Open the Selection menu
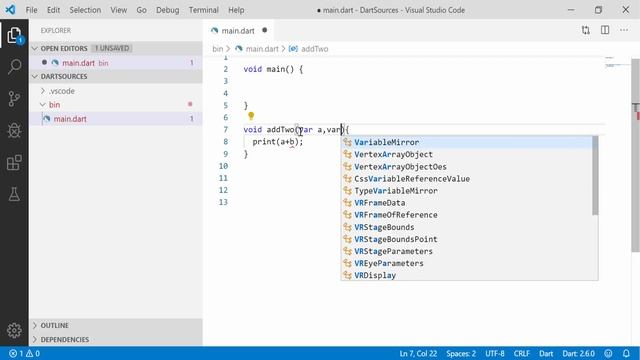640x360 pixels. (x=85, y=10)
